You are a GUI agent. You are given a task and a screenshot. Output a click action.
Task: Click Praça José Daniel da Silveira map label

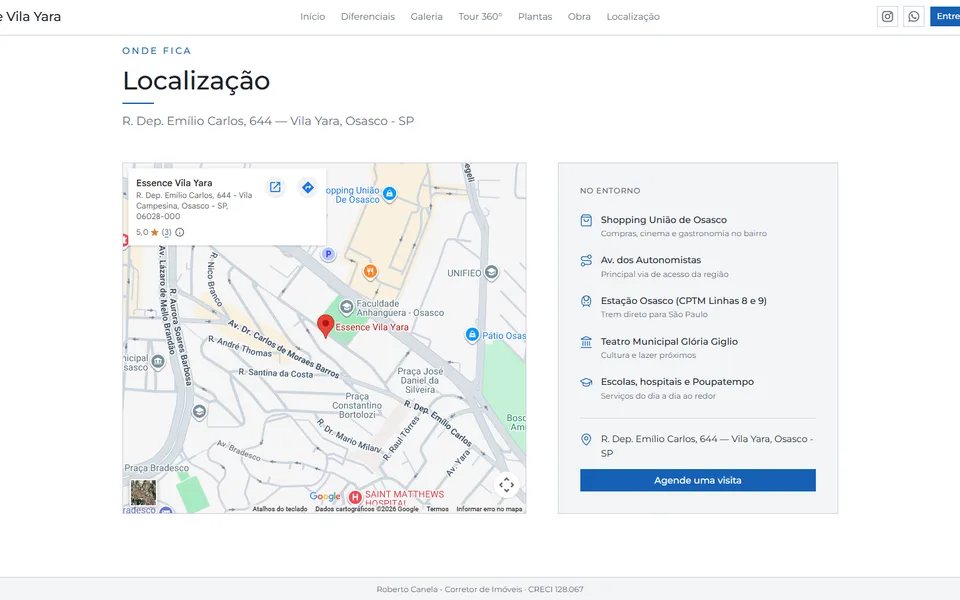[420, 380]
